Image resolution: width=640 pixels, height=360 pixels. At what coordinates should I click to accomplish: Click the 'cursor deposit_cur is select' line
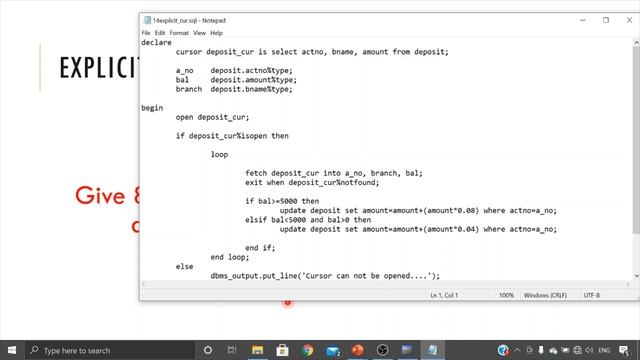[x=312, y=52]
